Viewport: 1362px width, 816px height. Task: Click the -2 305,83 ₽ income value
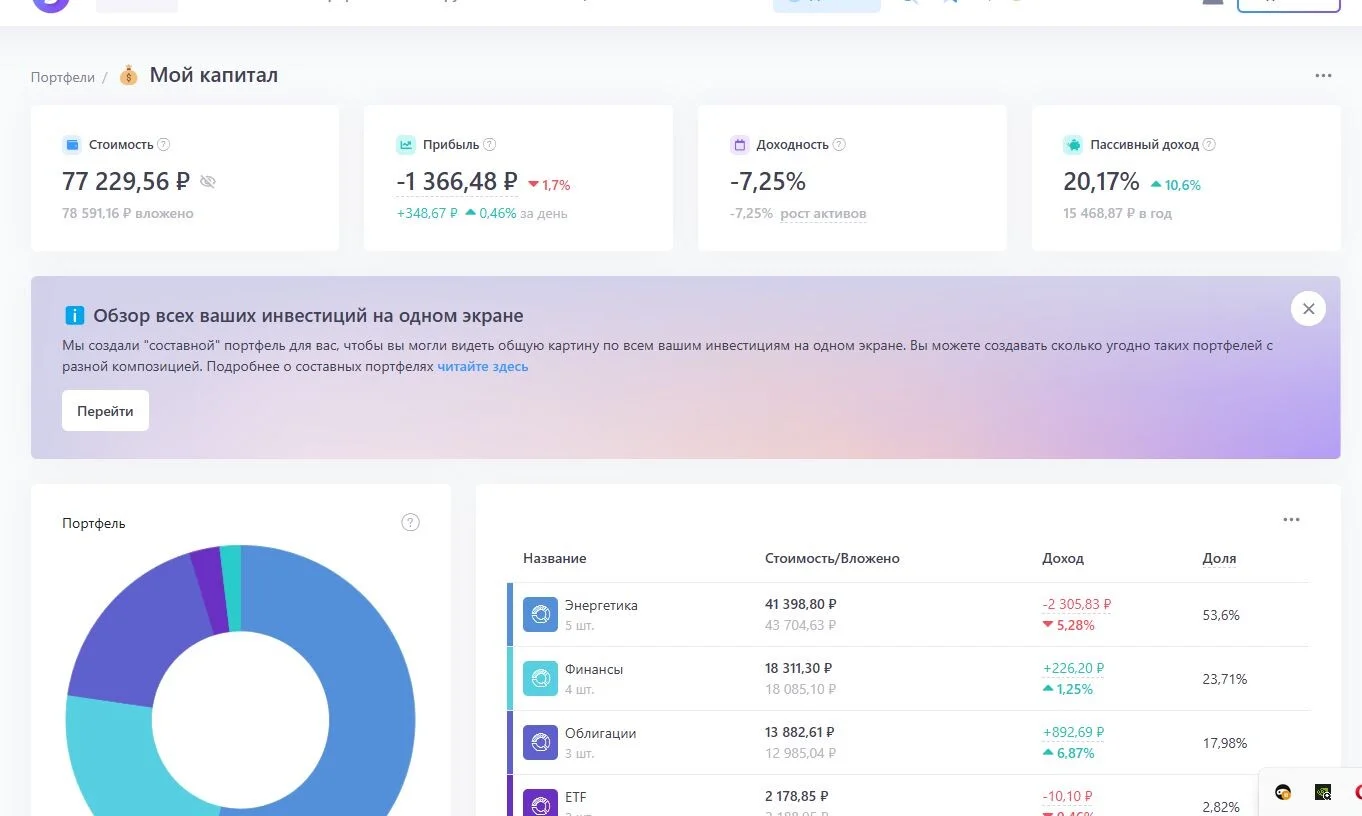(1077, 605)
